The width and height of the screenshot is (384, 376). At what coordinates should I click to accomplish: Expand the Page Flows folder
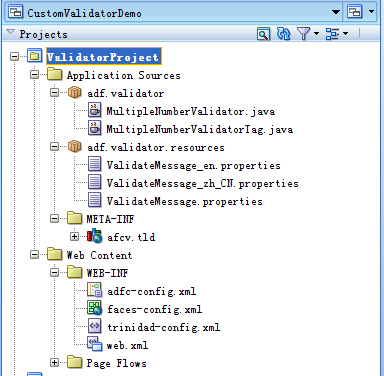pos(54,362)
